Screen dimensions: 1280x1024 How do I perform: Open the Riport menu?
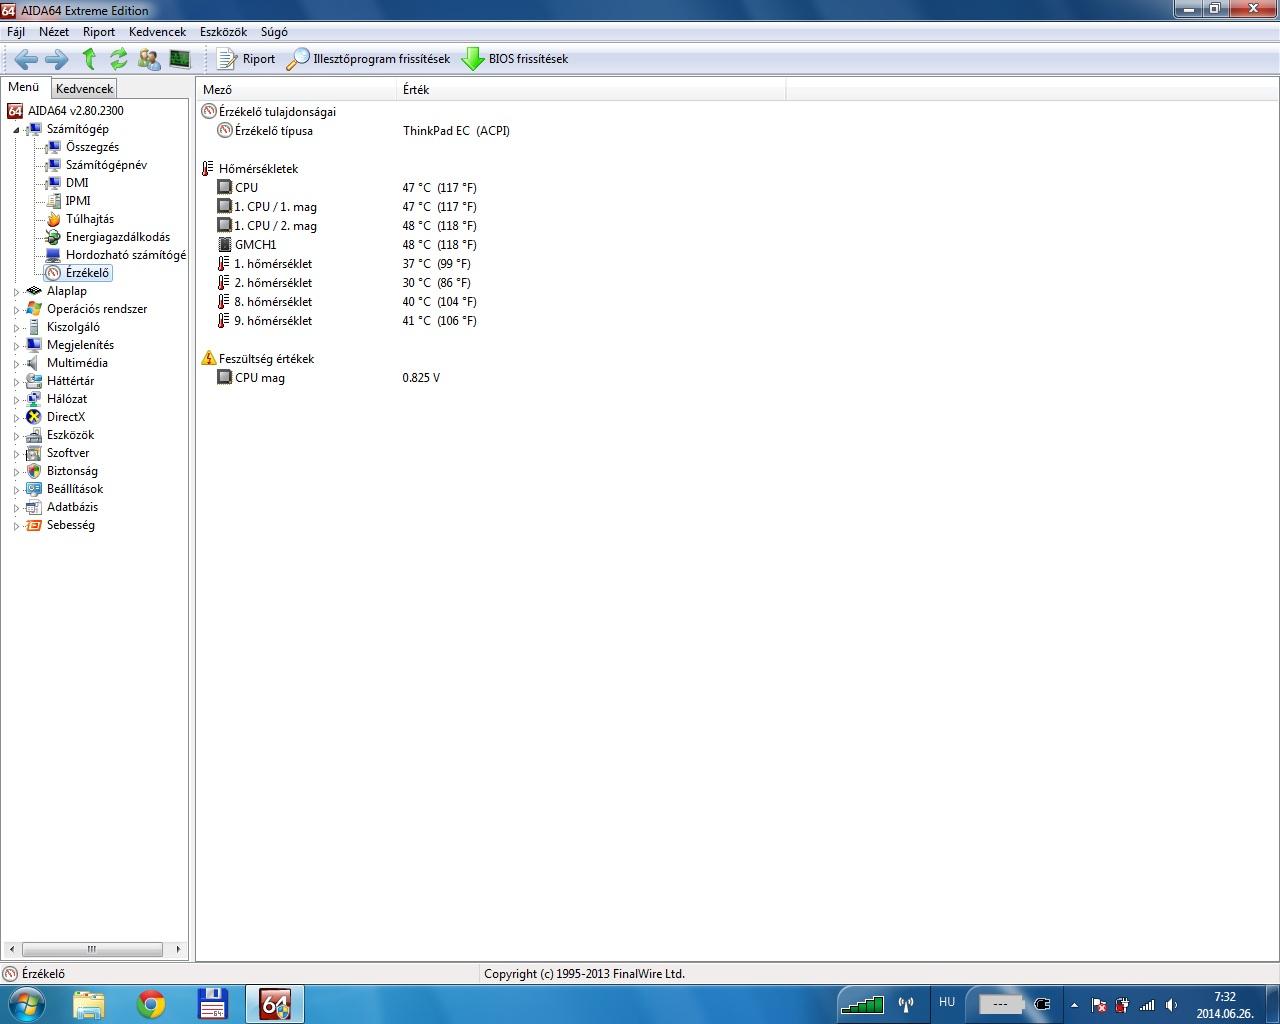pyautogui.click(x=99, y=32)
